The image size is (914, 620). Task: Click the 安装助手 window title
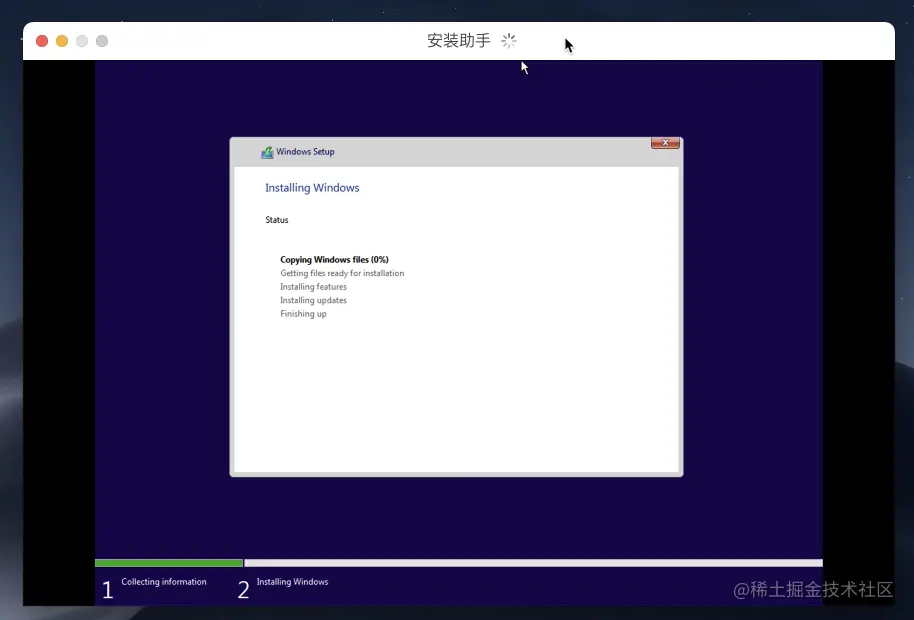(459, 40)
